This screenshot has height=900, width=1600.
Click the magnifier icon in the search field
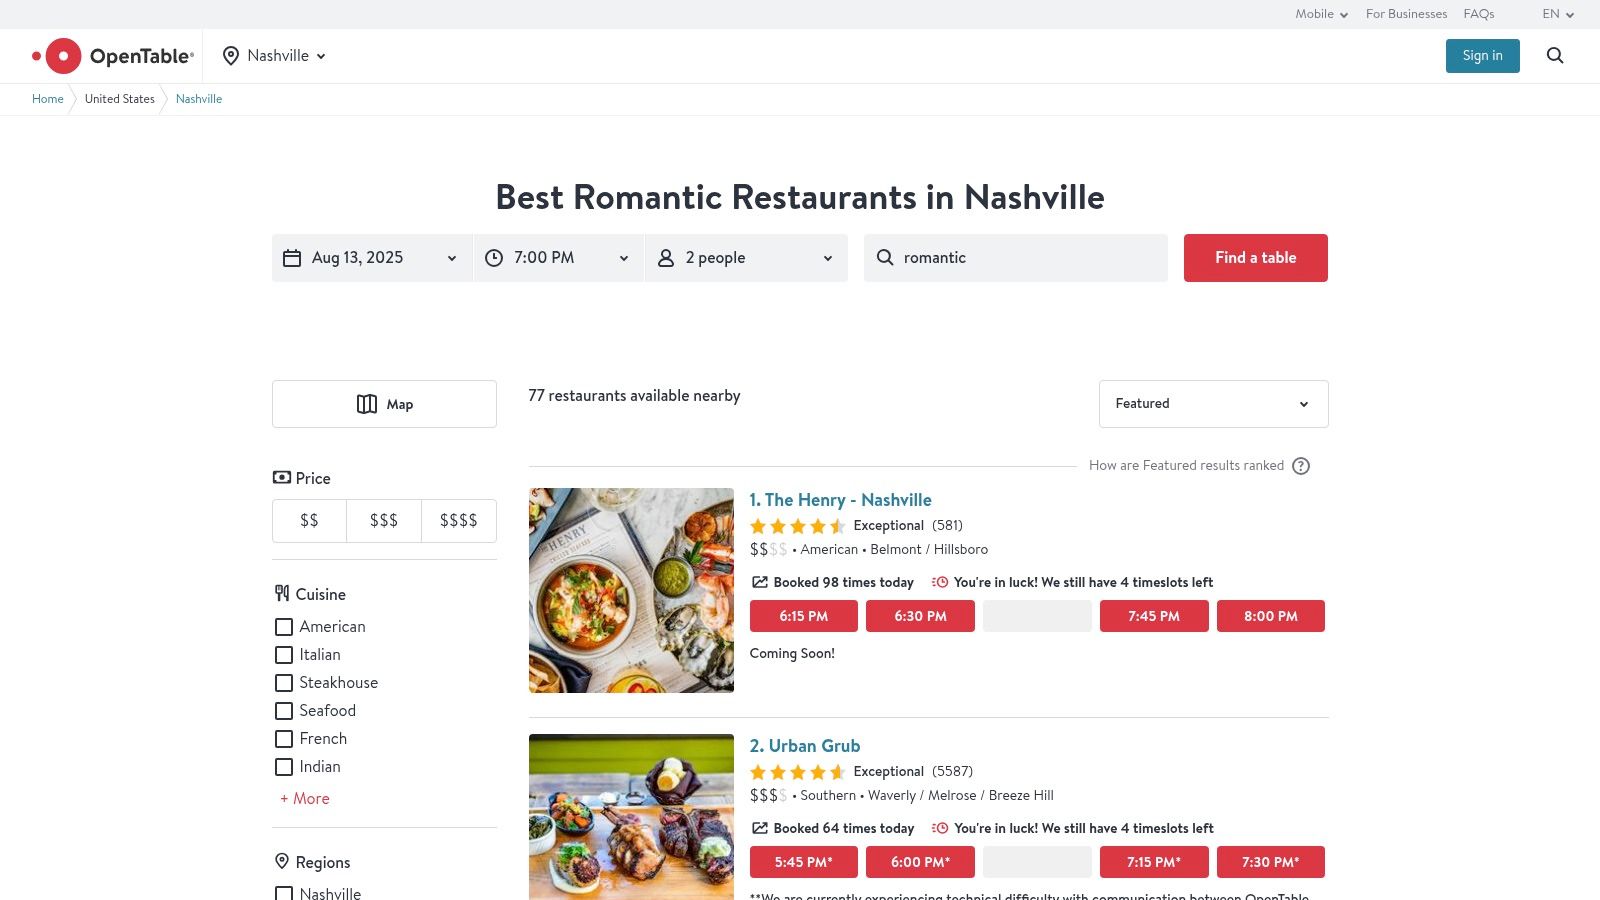click(x=885, y=258)
